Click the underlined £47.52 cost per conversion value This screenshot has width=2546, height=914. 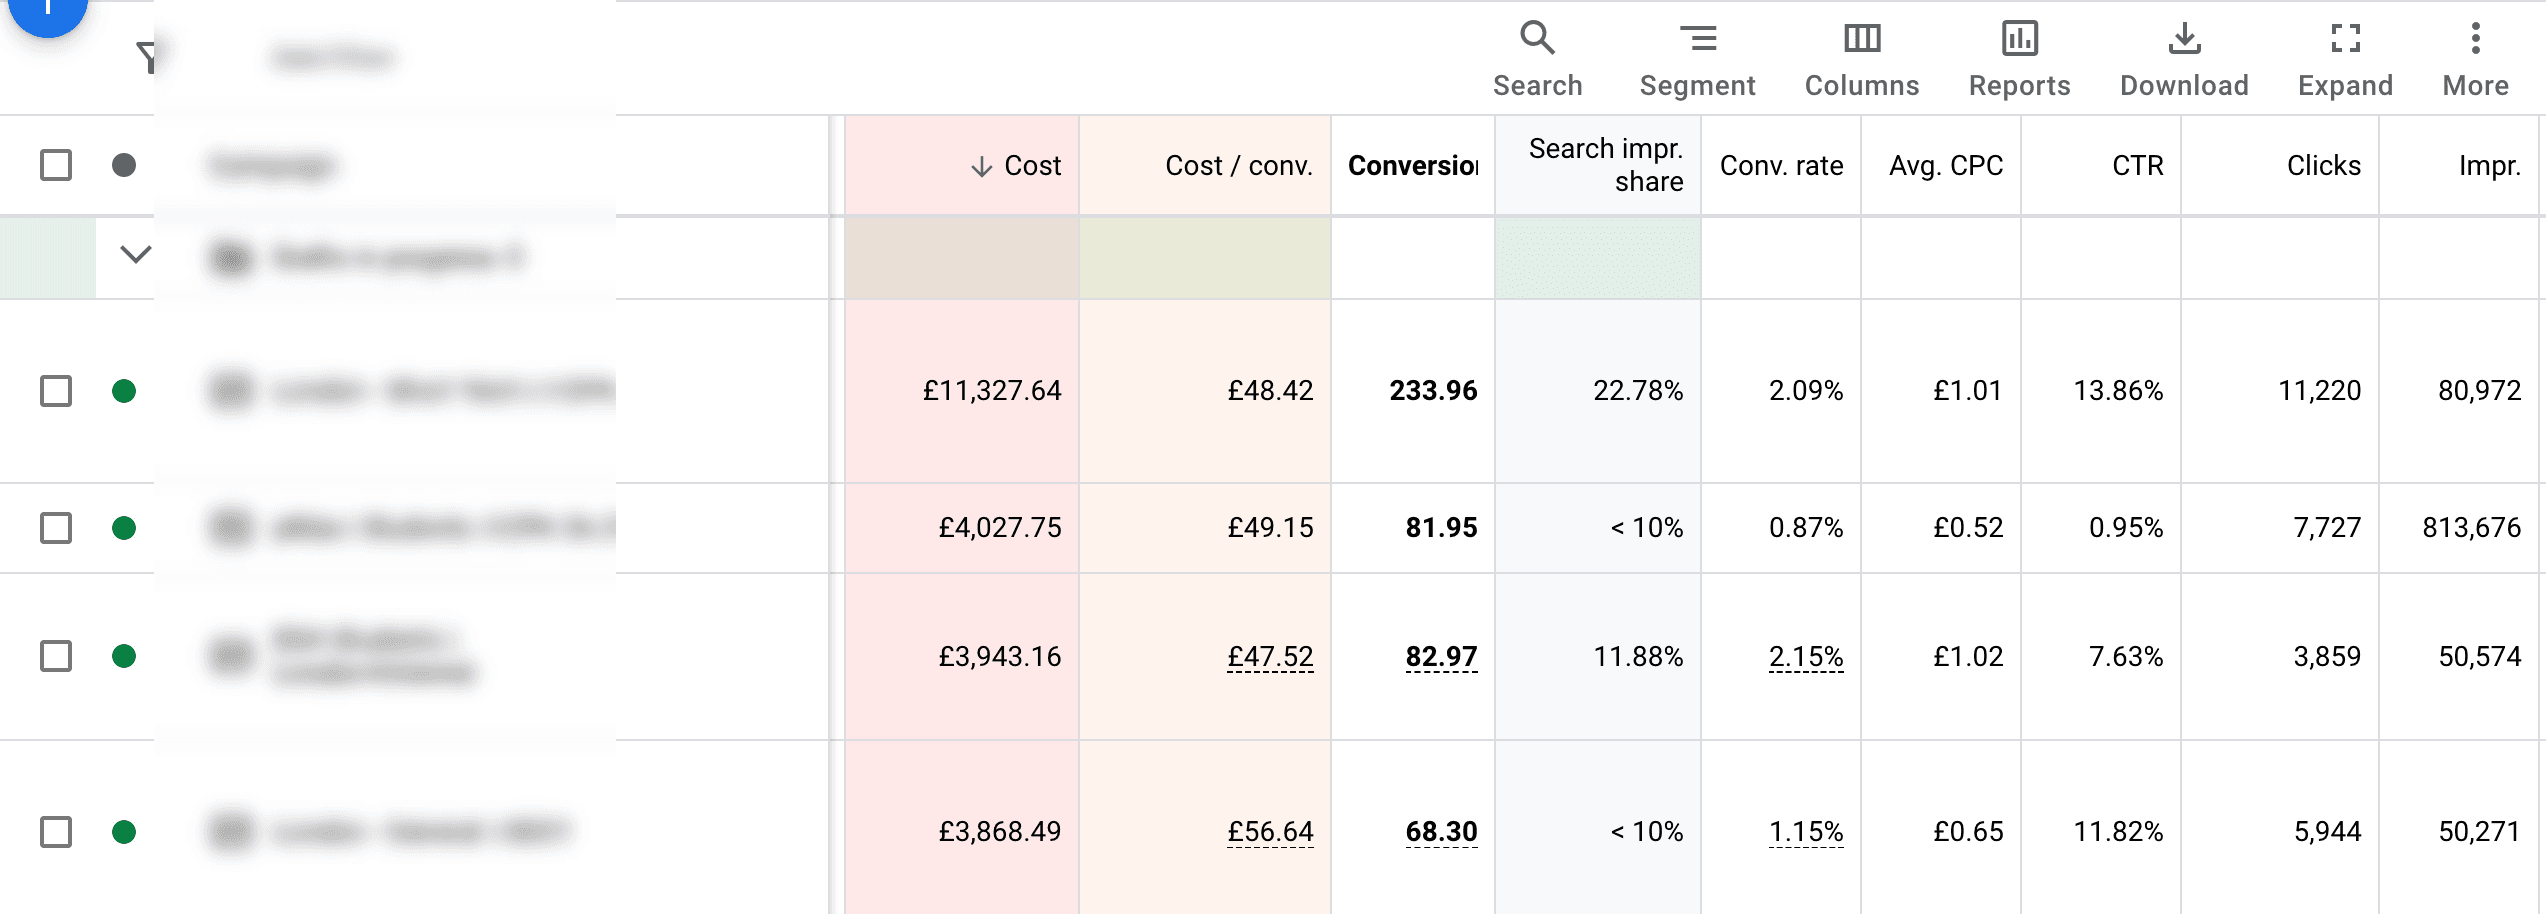pyautogui.click(x=1271, y=657)
